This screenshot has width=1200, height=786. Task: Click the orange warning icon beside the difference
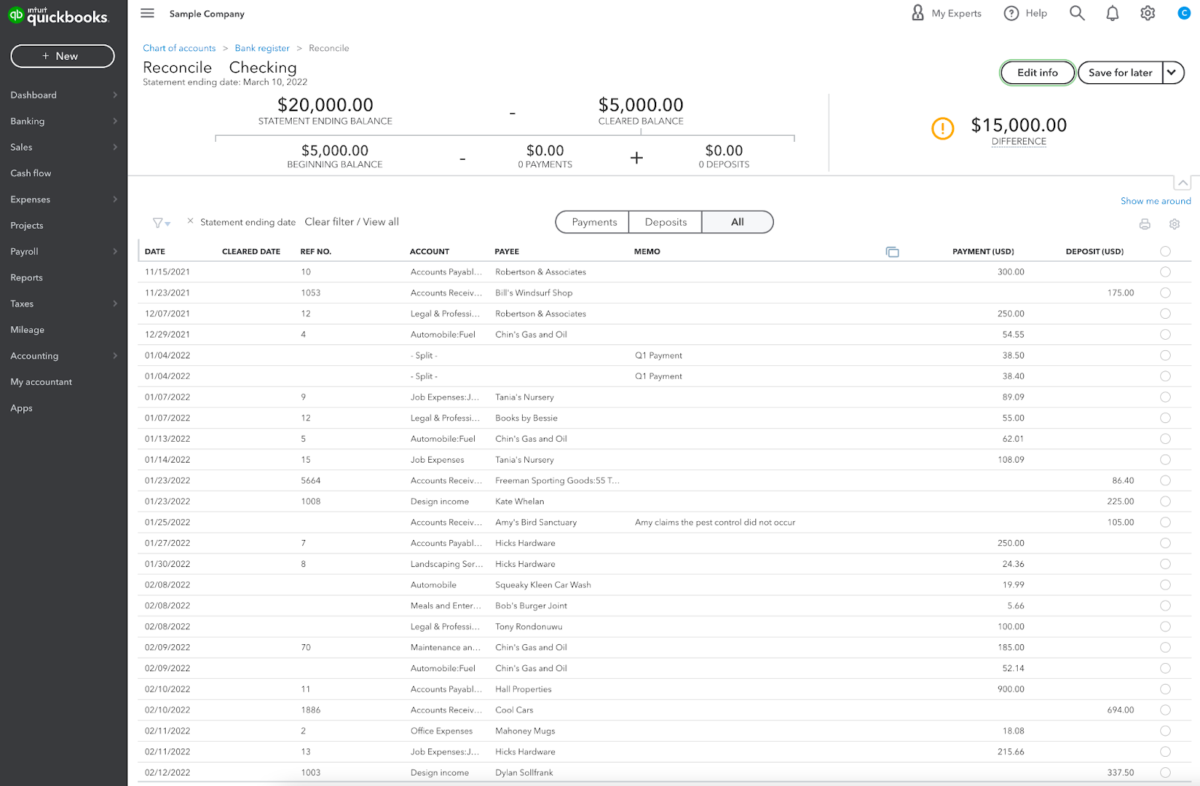tap(941, 129)
